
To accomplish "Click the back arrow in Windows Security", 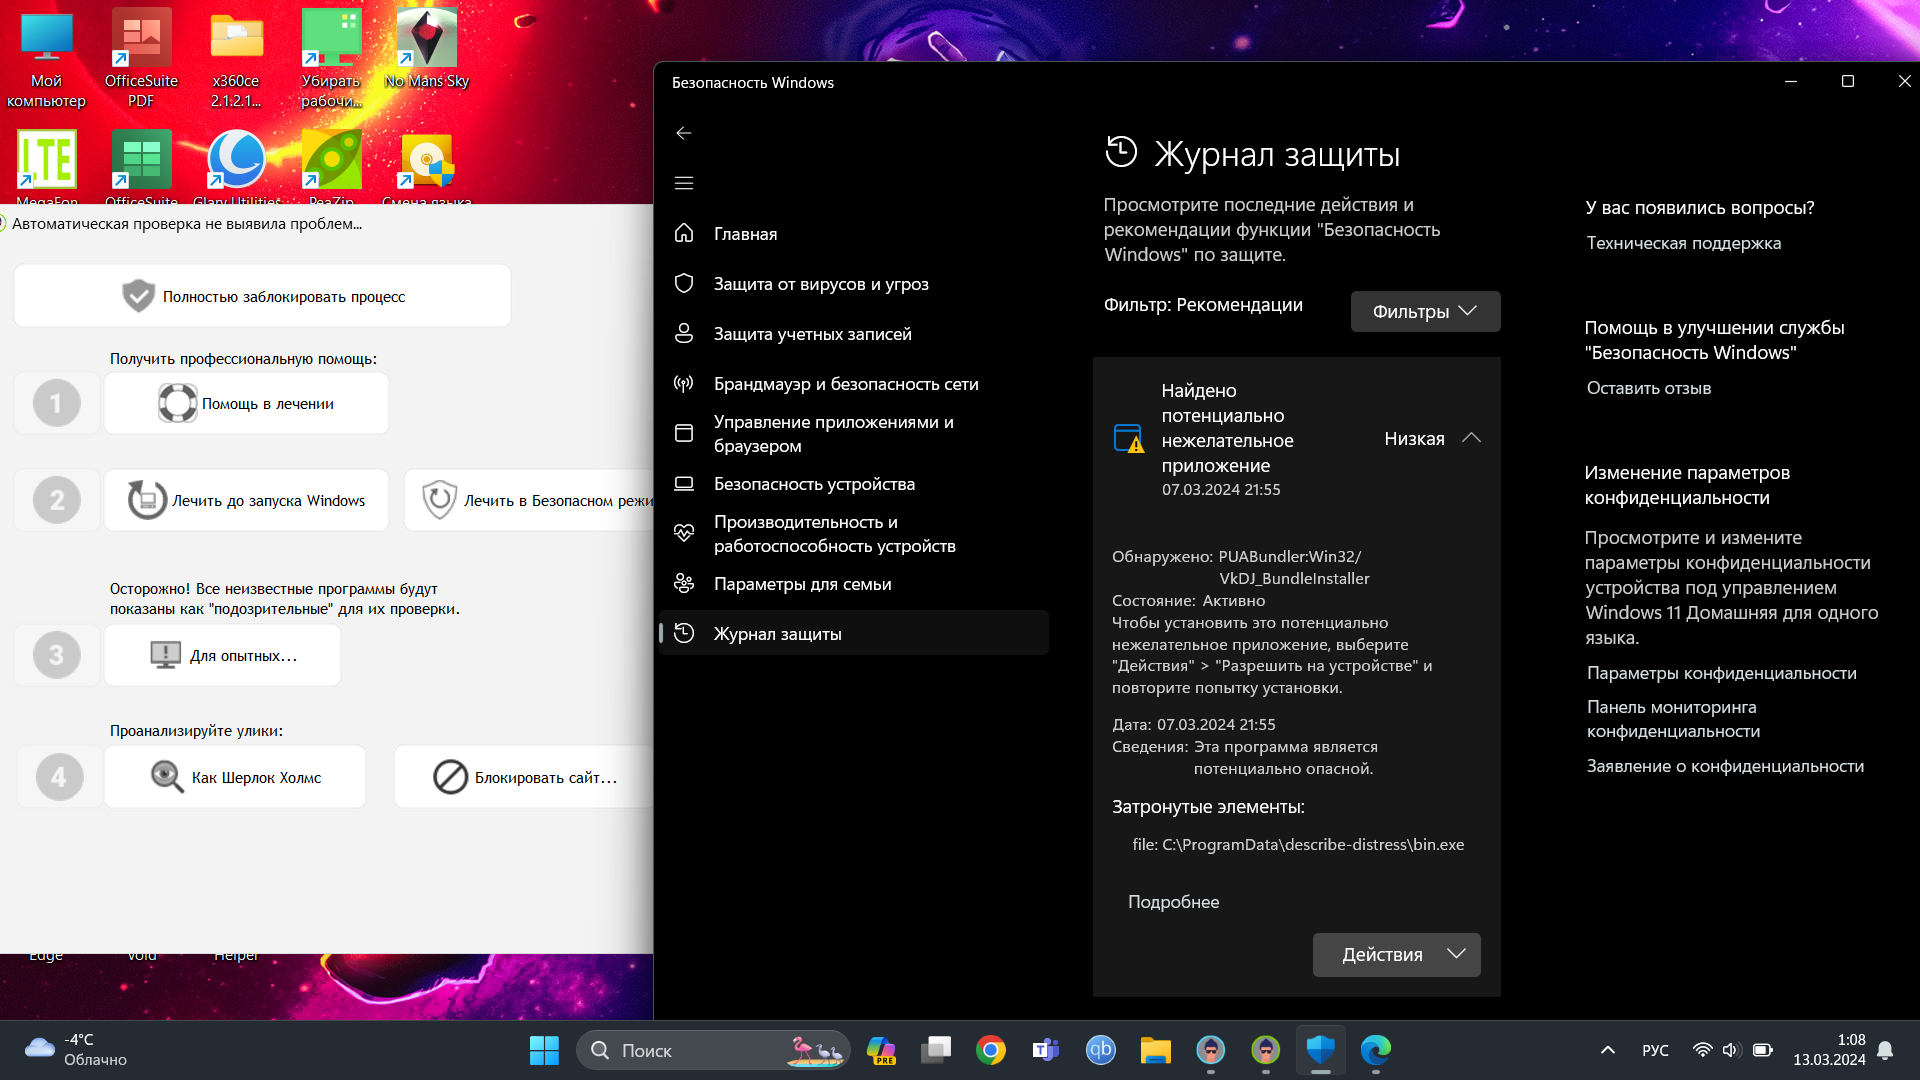I will click(x=684, y=133).
